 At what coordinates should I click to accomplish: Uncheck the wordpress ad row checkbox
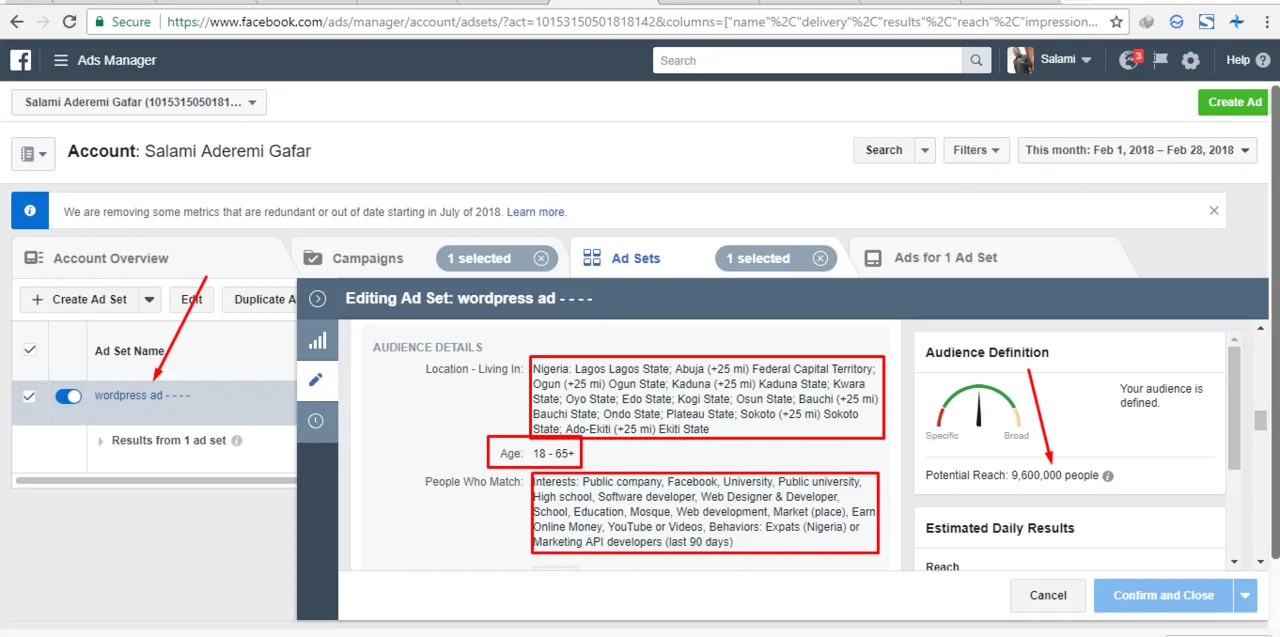pos(29,396)
